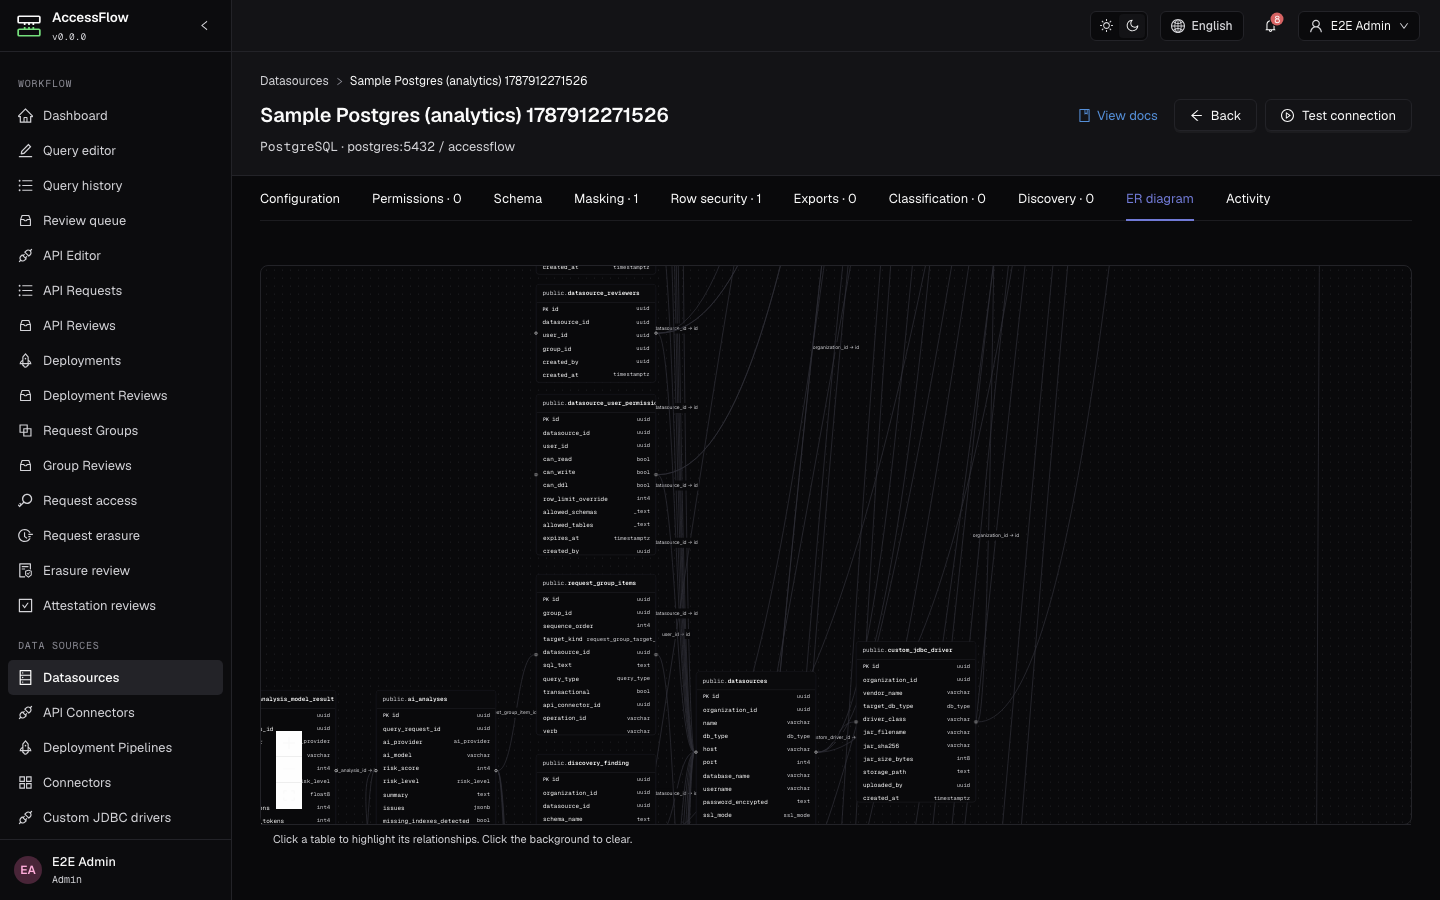Open the API Requests icon
This screenshot has height=900, width=1440.
click(26, 291)
